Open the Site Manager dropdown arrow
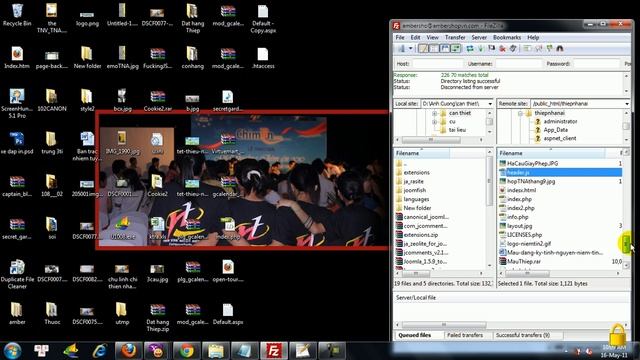The height and width of the screenshot is (360, 640). pyautogui.click(x=411, y=49)
